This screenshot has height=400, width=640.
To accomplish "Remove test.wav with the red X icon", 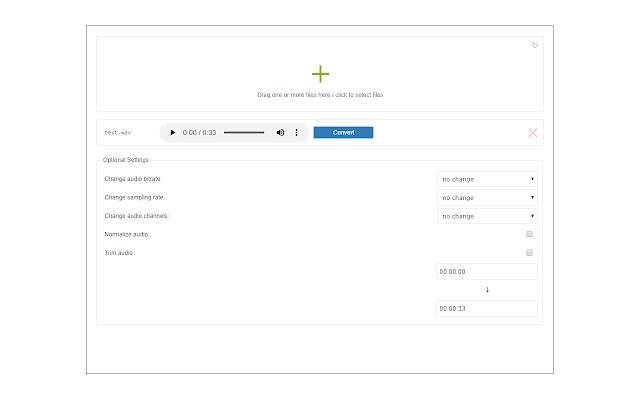I will coord(532,132).
